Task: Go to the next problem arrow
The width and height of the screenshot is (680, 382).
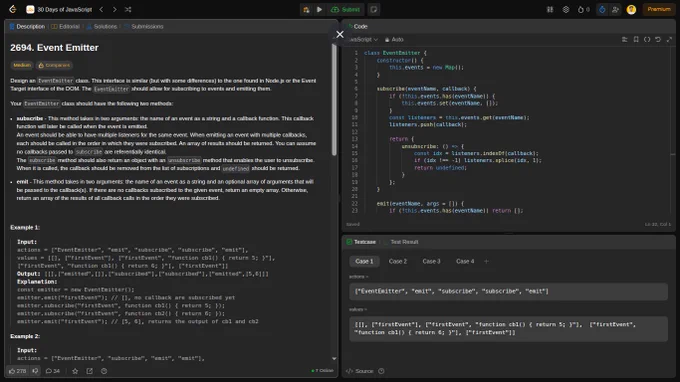Action: (114, 9)
